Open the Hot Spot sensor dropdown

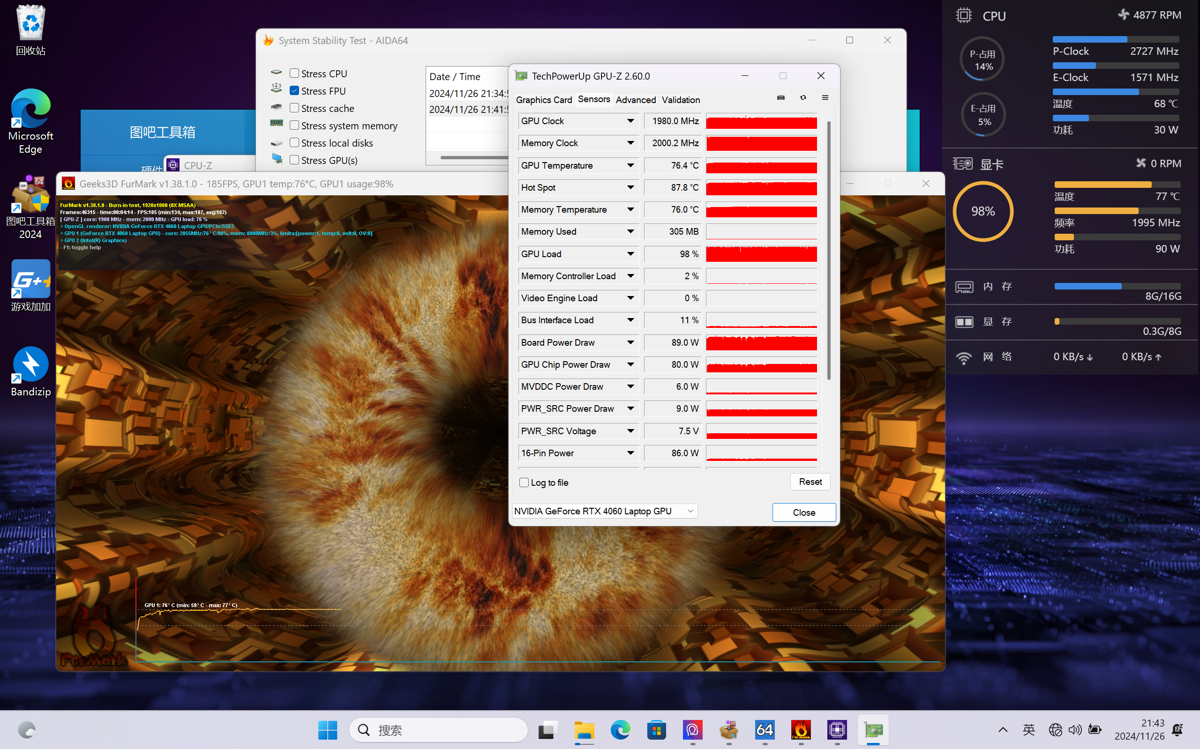point(630,188)
